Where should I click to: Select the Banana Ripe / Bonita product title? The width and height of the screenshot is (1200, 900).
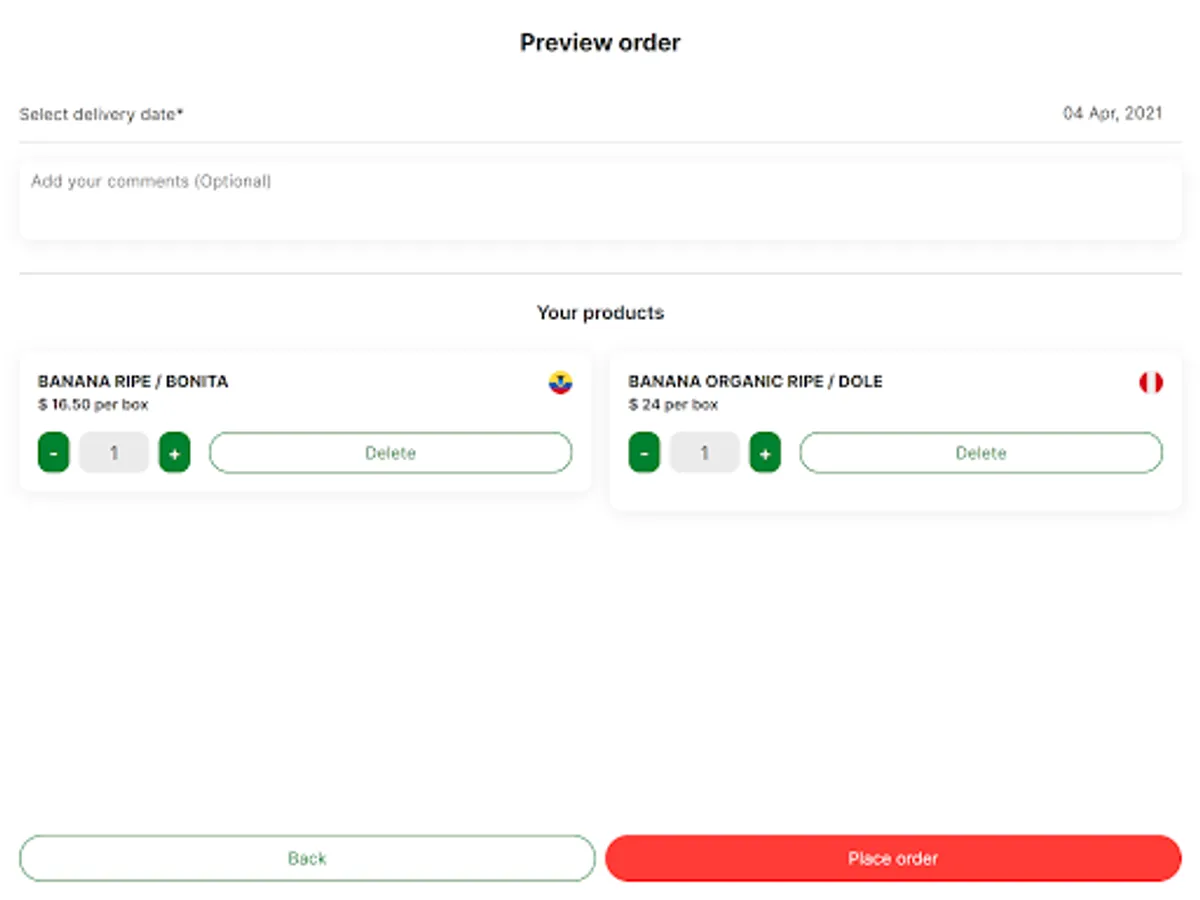point(133,381)
